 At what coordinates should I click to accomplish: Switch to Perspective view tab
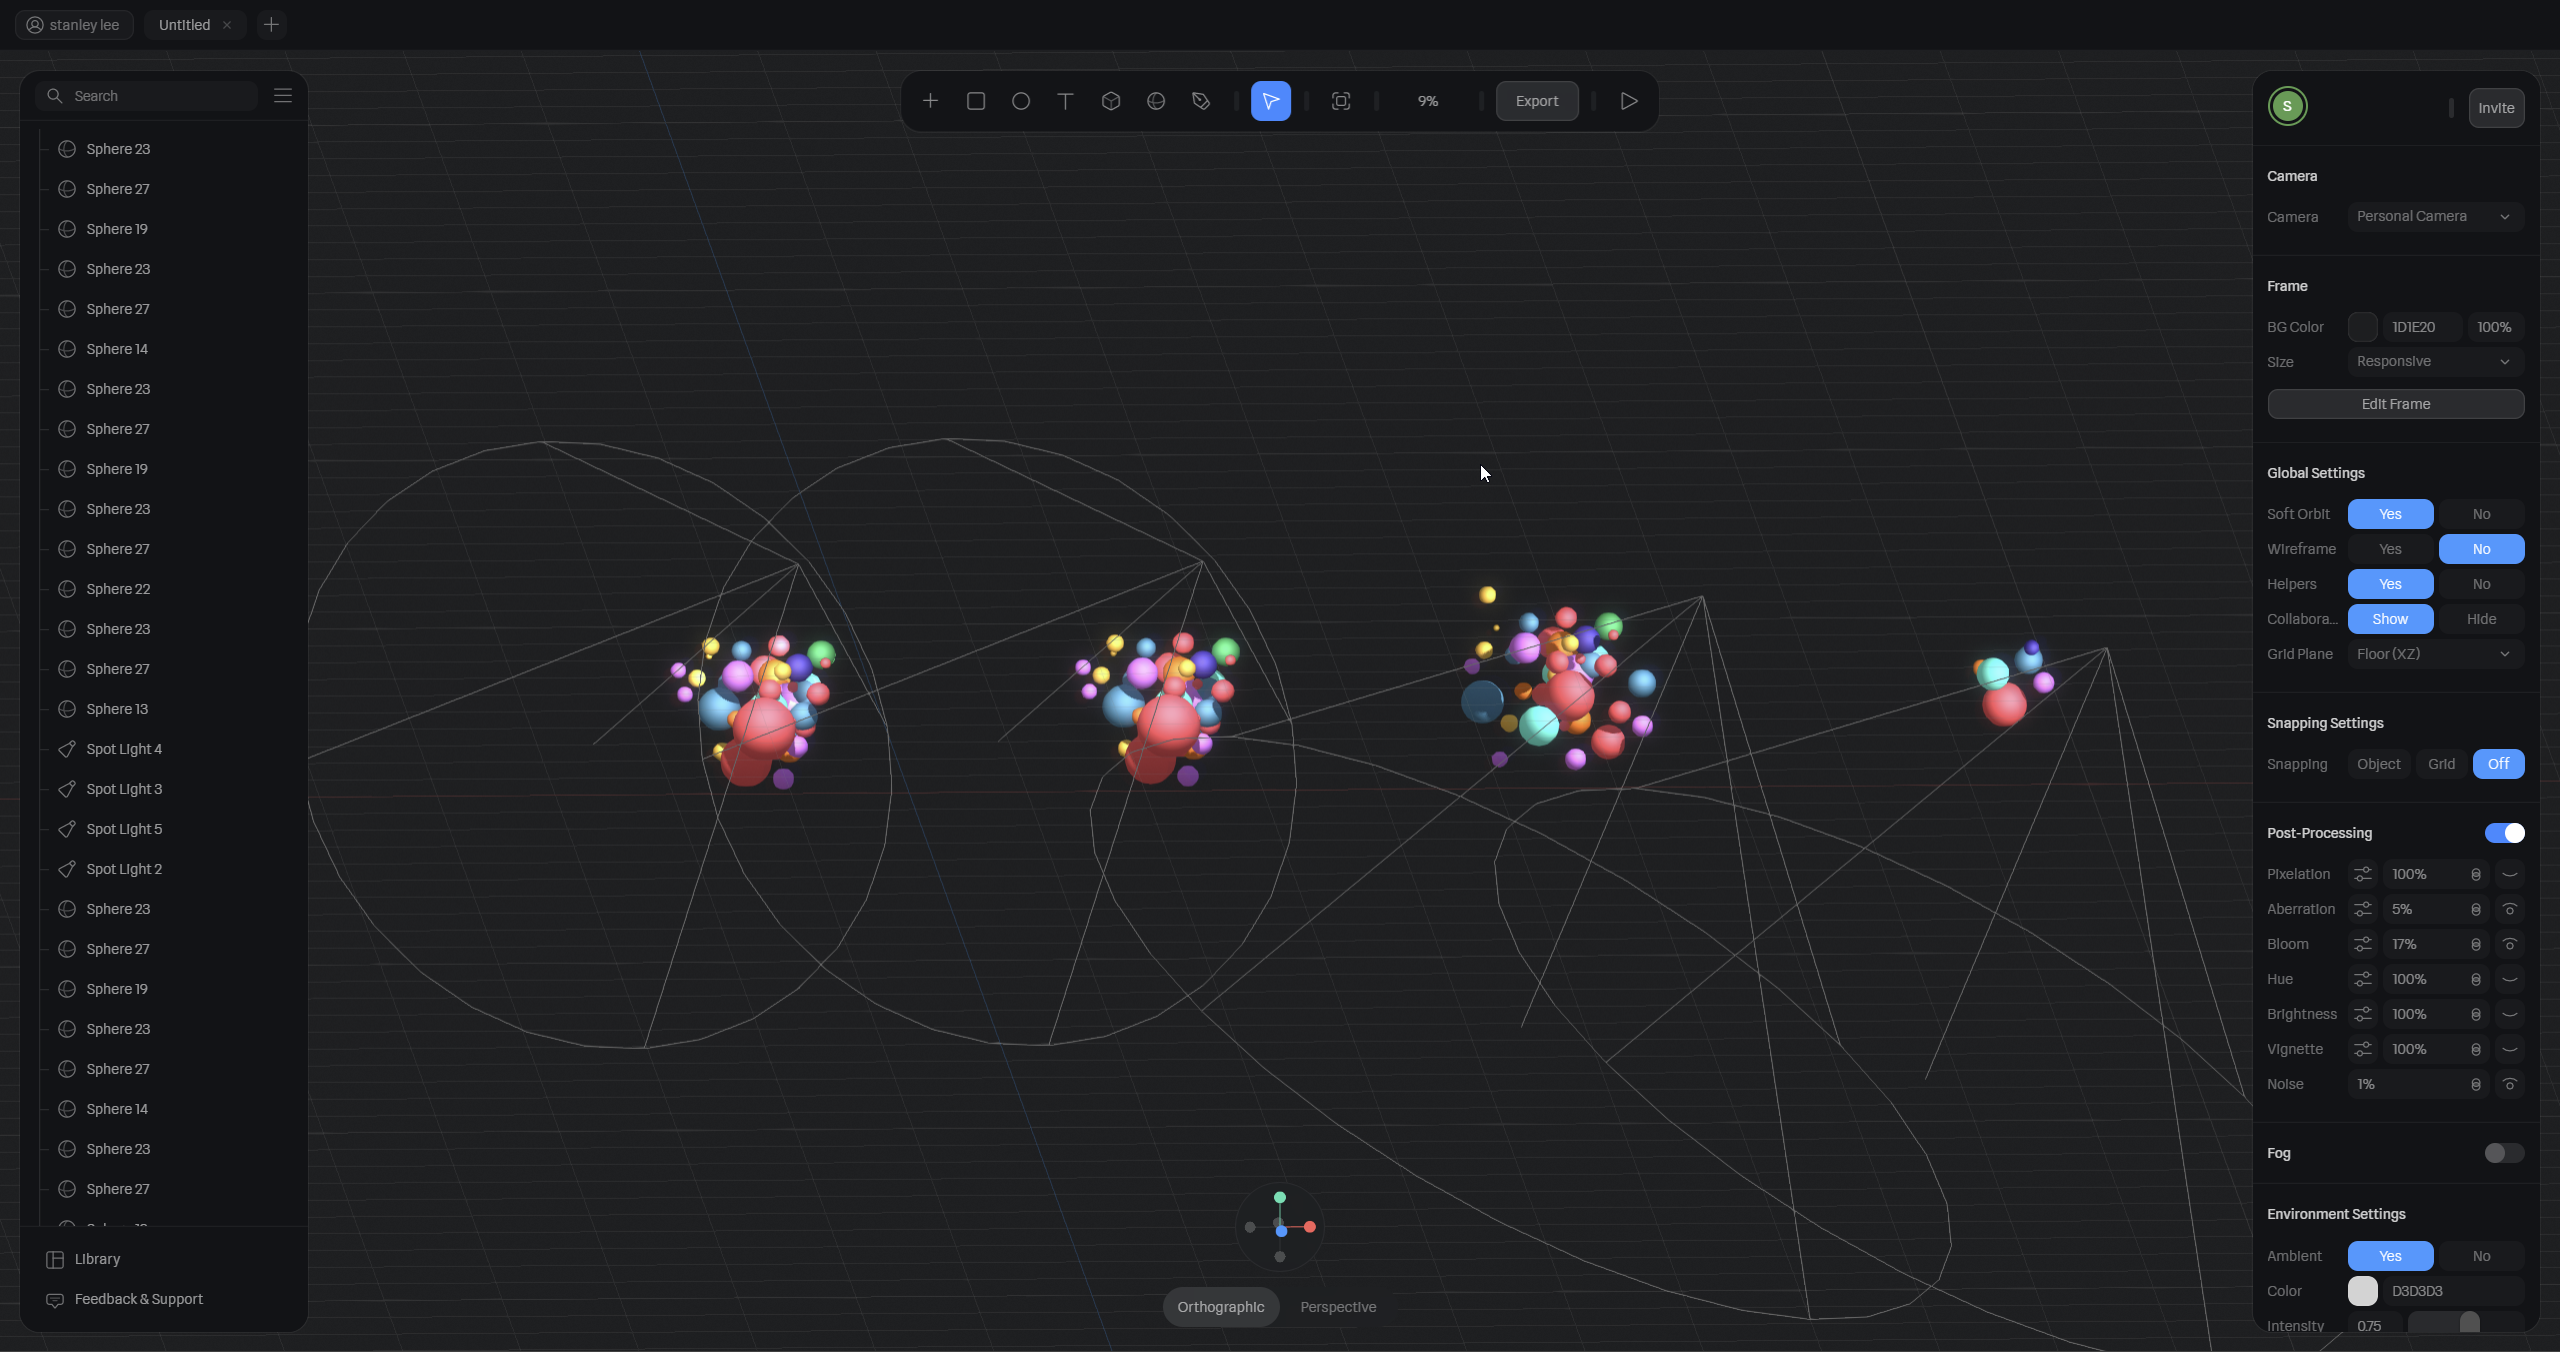click(x=1337, y=1307)
